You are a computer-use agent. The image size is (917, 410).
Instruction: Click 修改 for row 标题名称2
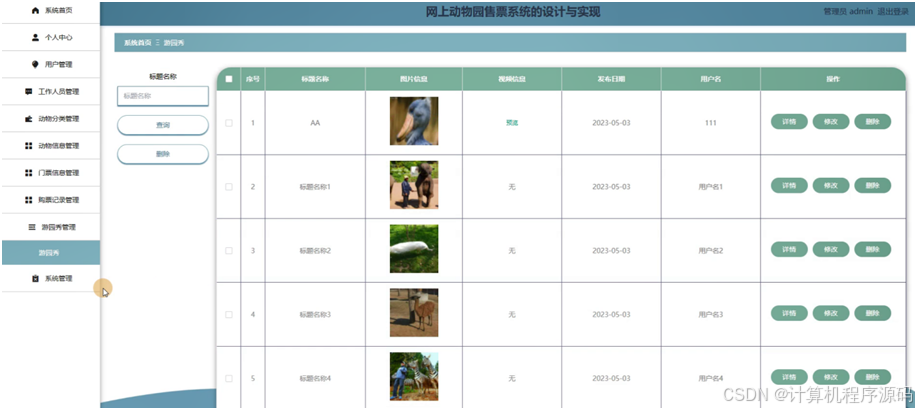pyautogui.click(x=831, y=249)
